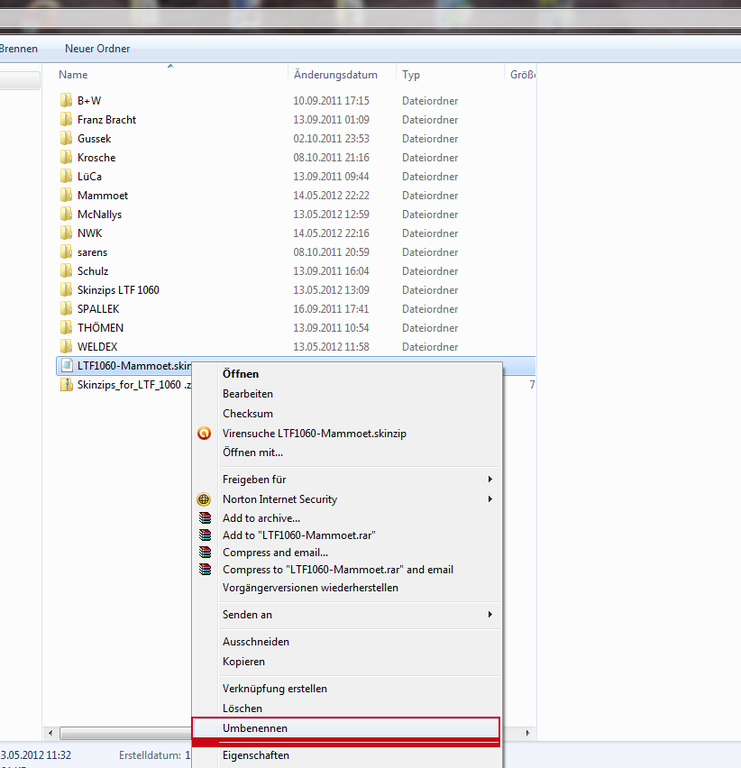Viewport: 741px width, 768px height.
Task: Click the WELDEX folder icon
Action: 66,347
